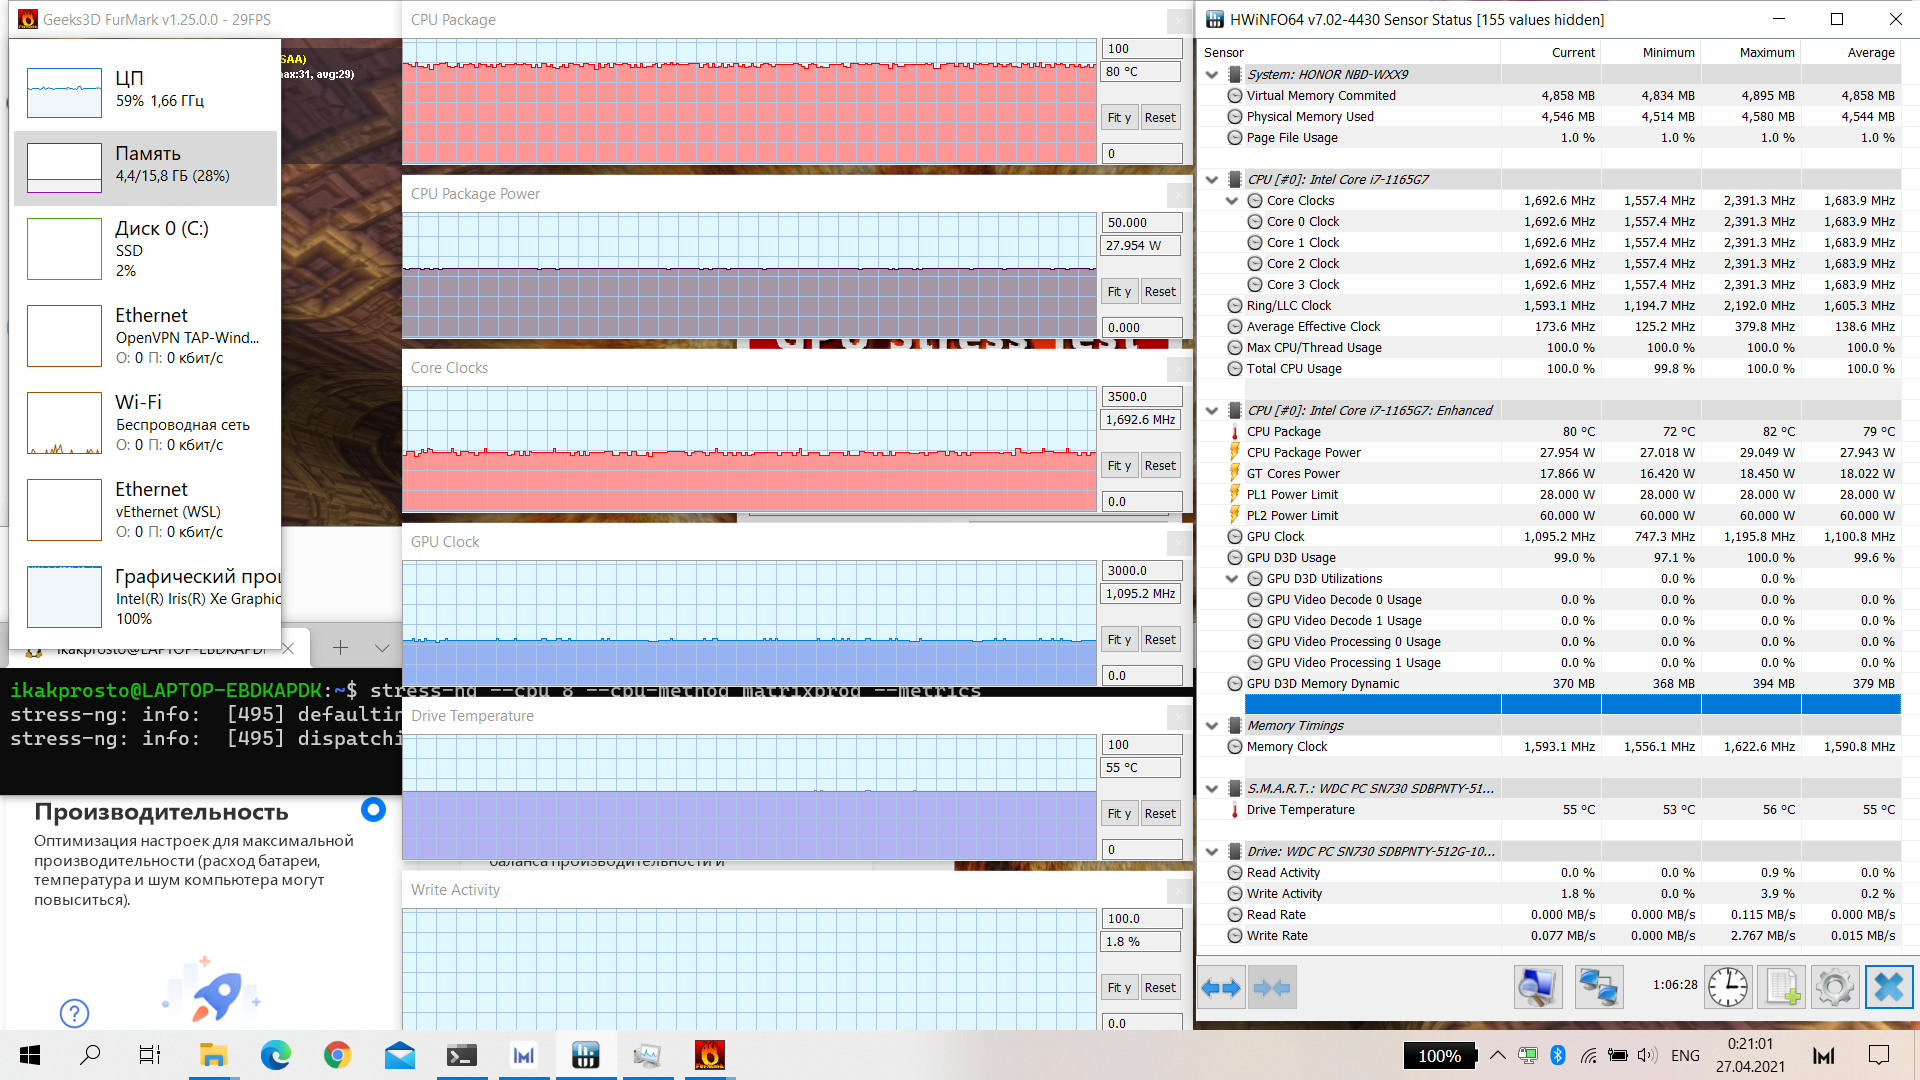Screen dimensions: 1920x1080
Task: Click Fit y in Core Clocks graph
Action: coord(1119,466)
